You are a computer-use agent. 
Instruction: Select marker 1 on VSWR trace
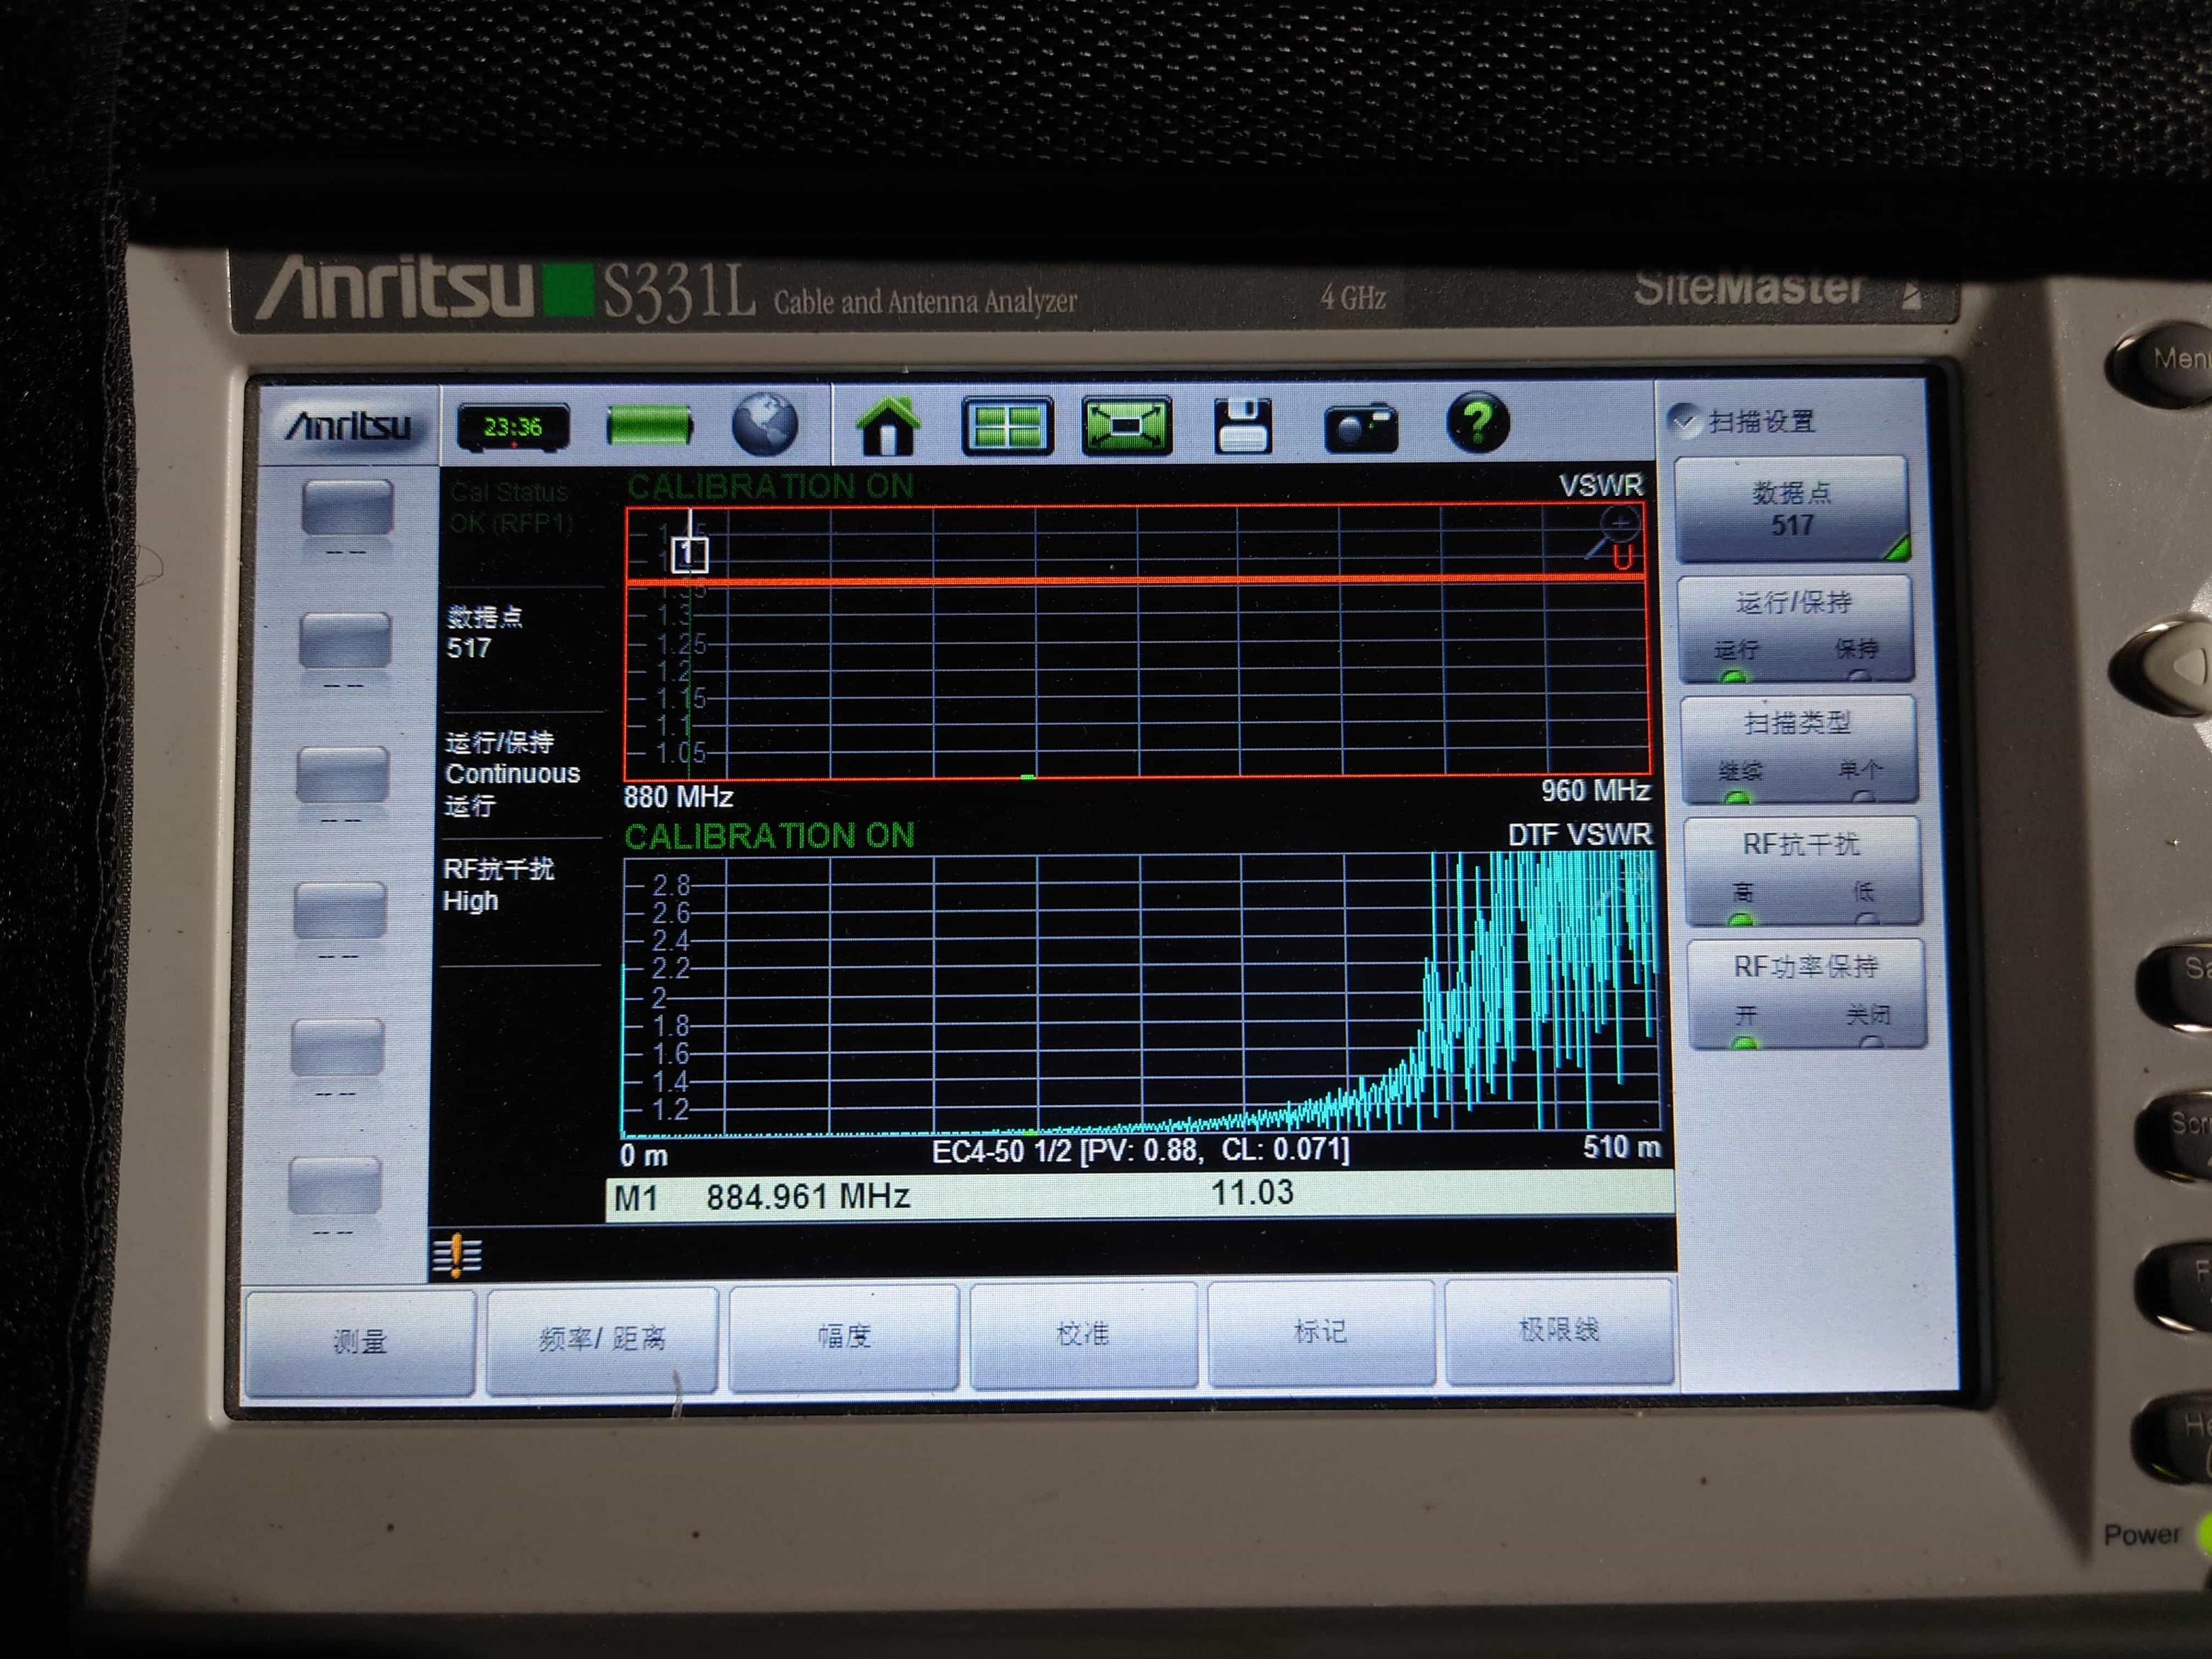pos(690,553)
